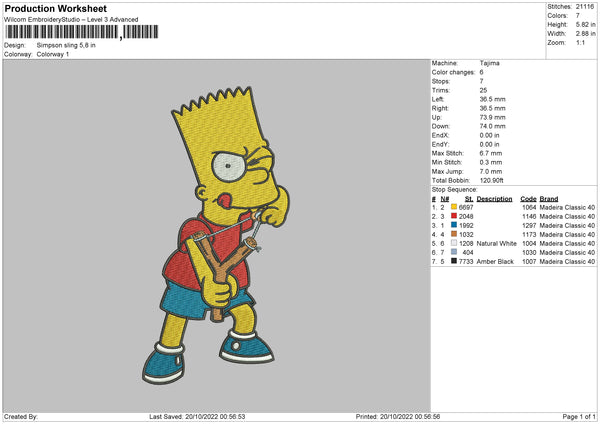
Task: Click stitch count 404 in row 6
Action: 468,253
